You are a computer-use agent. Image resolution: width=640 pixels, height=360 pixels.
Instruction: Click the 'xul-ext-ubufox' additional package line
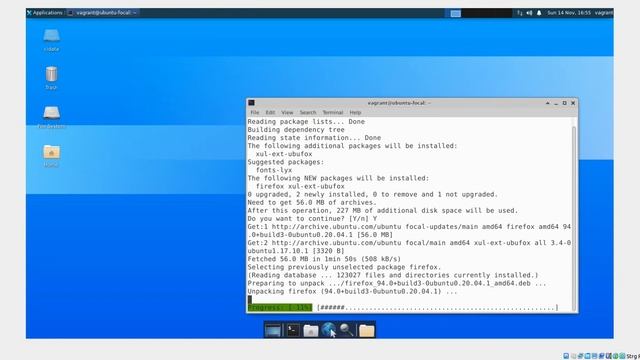284,154
